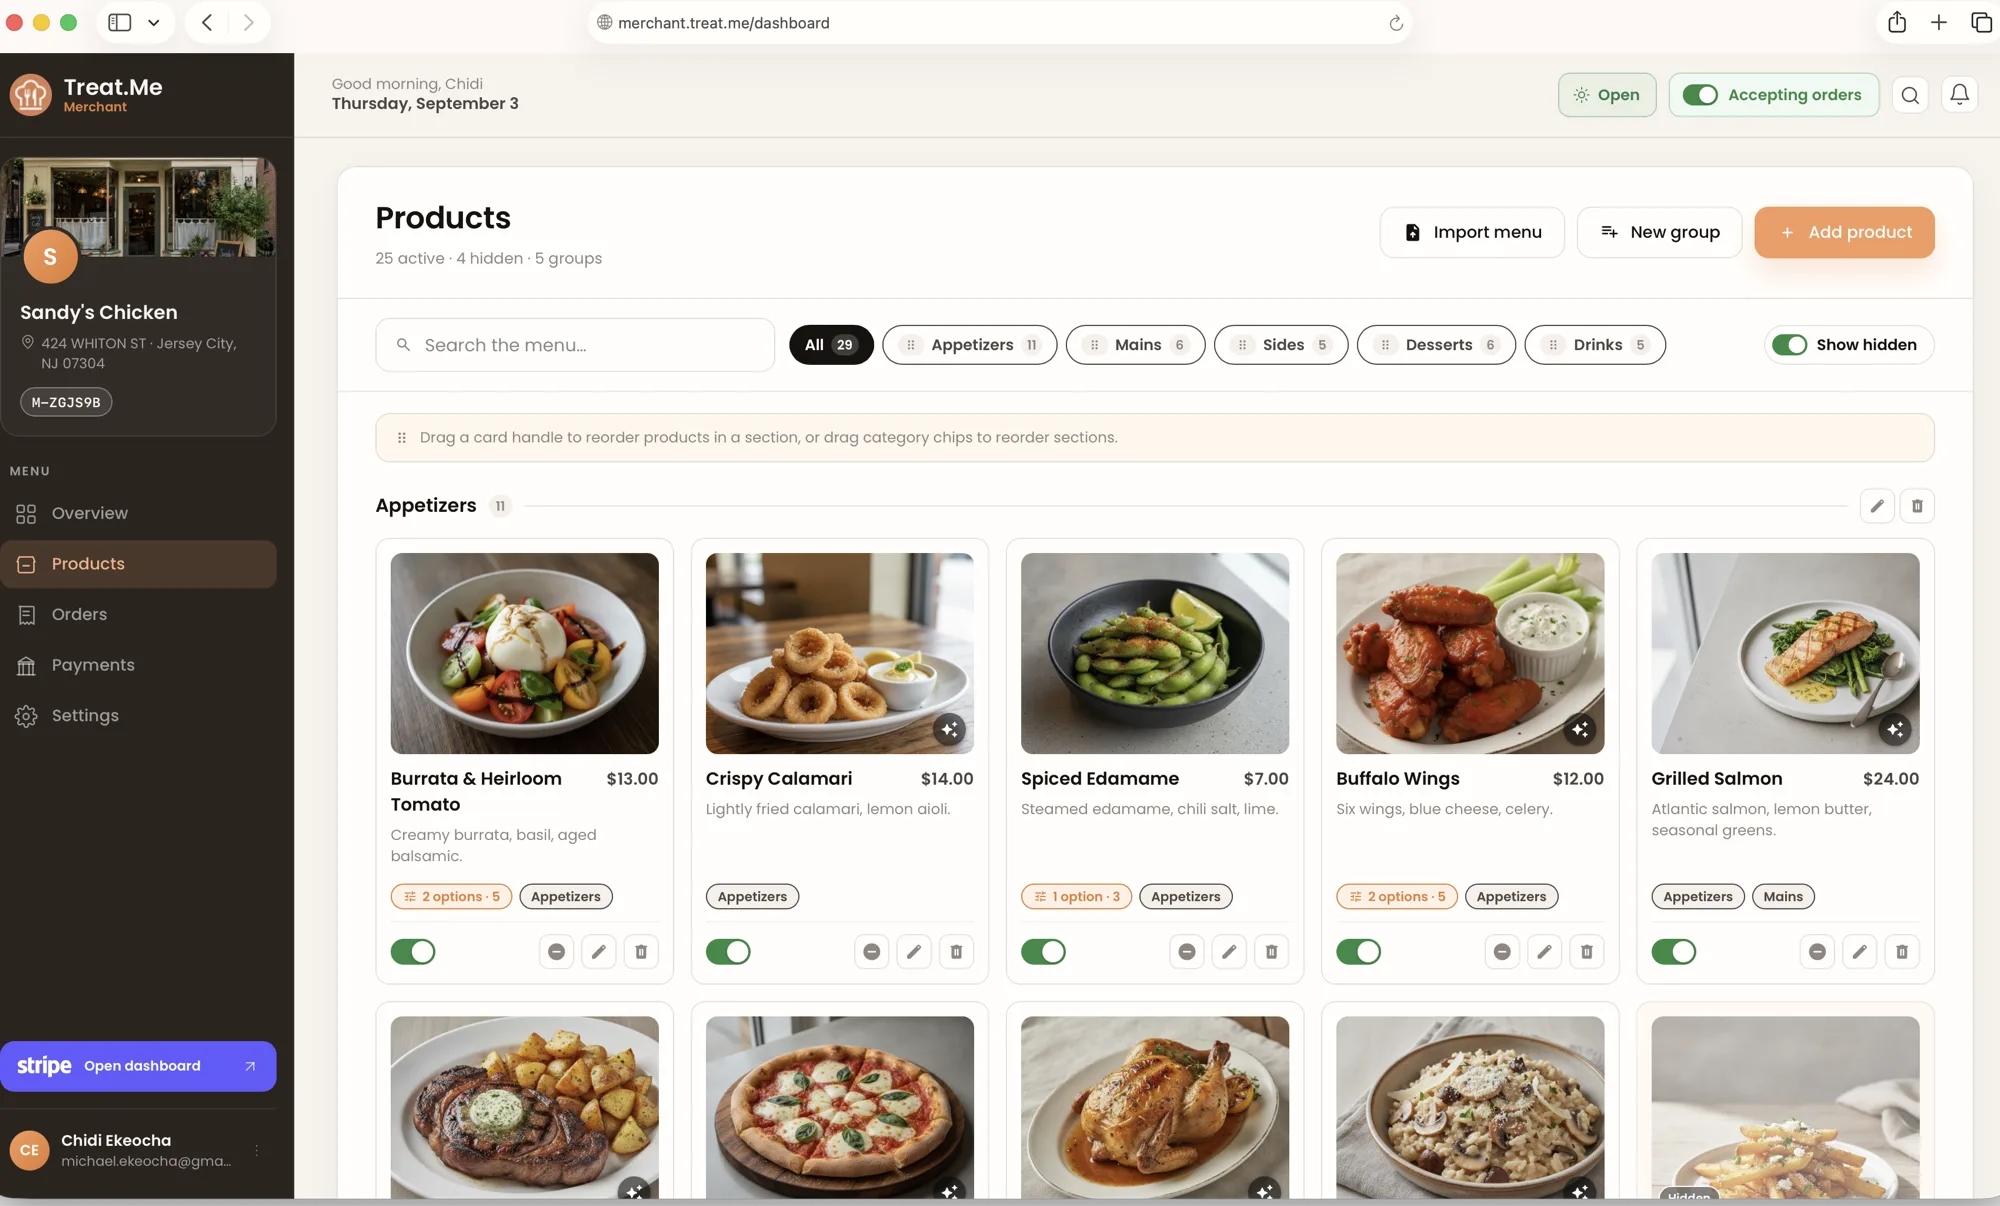Edit the Buffalo Wings product
This screenshot has width=2000, height=1206.
1544,952
